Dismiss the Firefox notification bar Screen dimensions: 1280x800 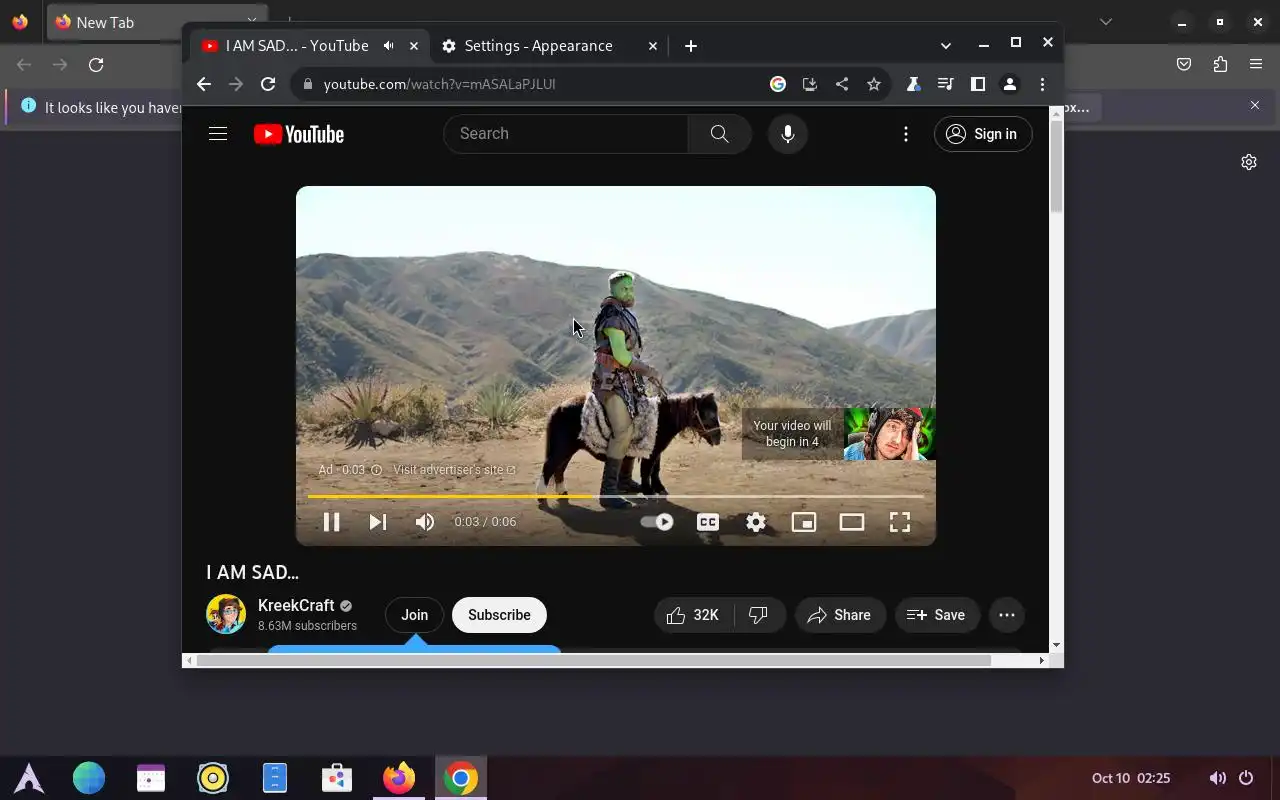point(1255,105)
